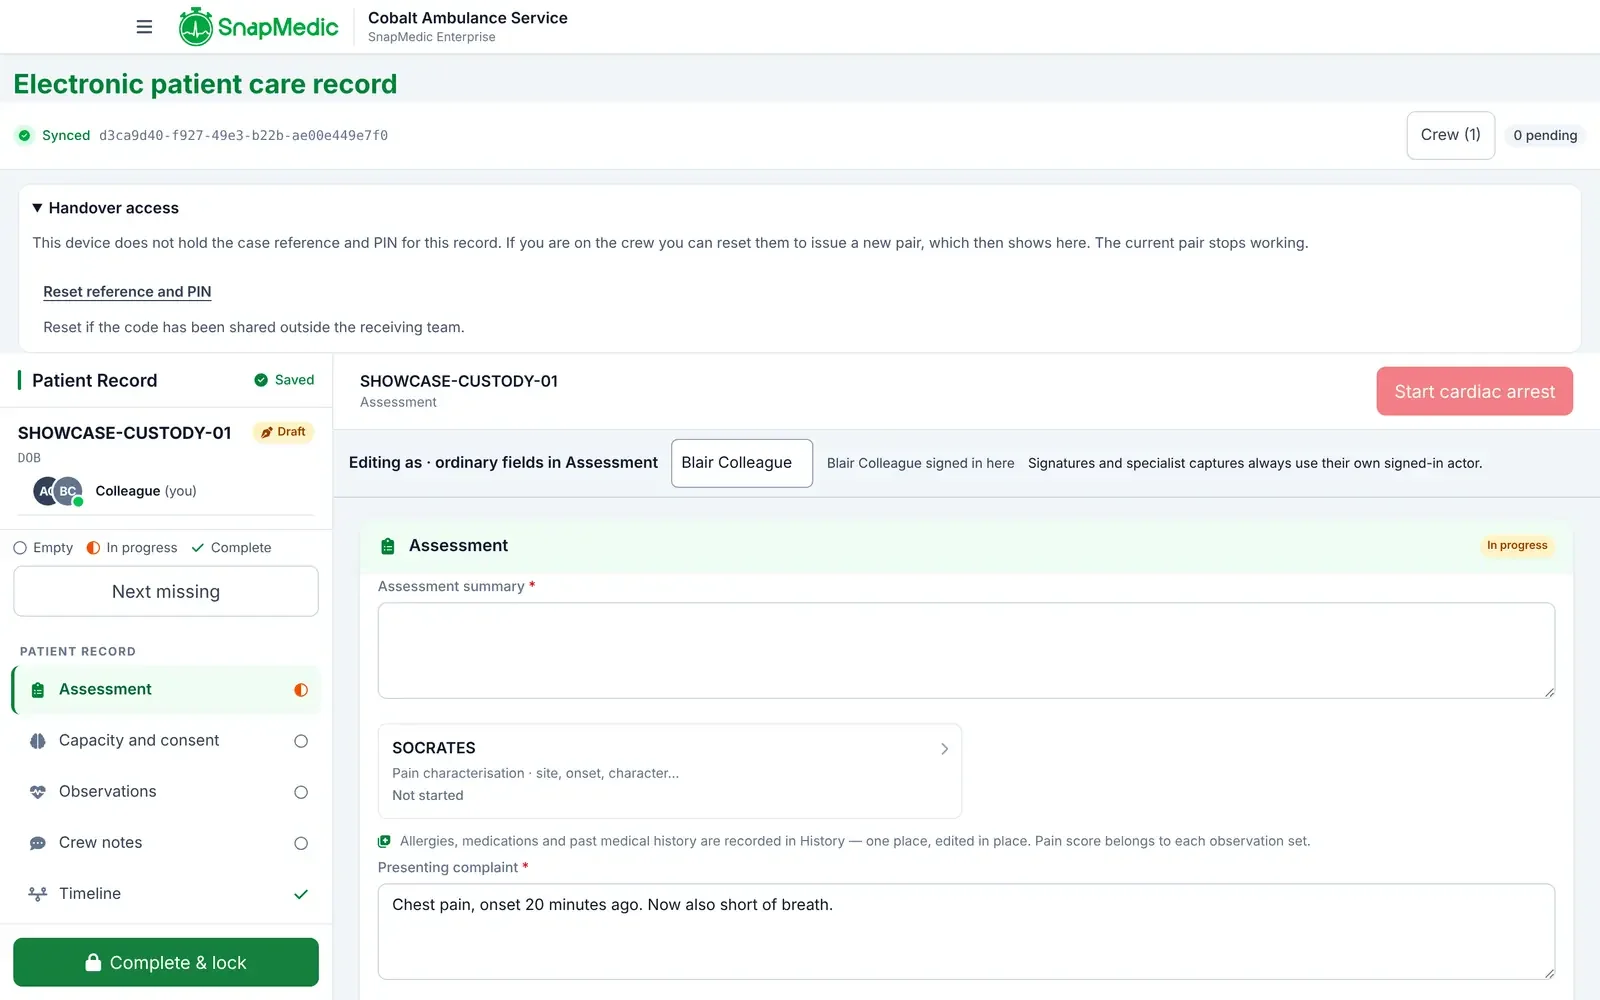Click into the Presenting complaint text box
Image resolution: width=1600 pixels, height=1000 pixels.
(x=966, y=932)
